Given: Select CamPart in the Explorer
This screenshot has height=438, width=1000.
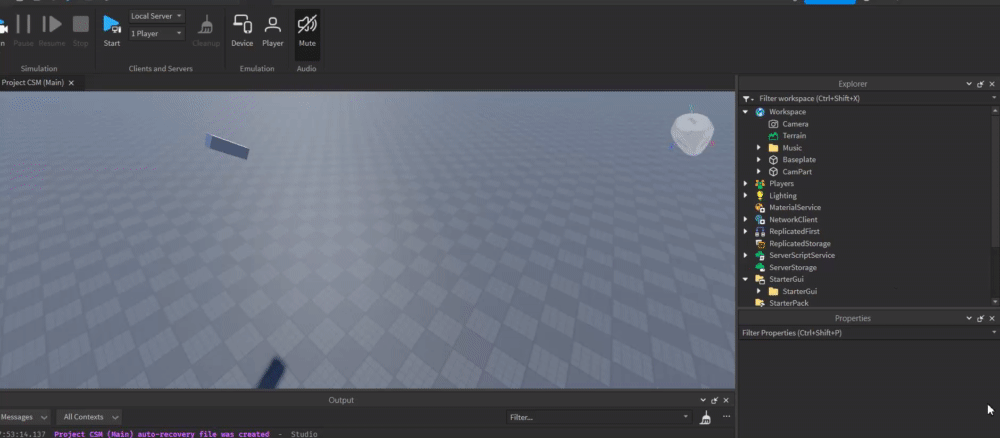Looking at the screenshot, I should (797, 172).
